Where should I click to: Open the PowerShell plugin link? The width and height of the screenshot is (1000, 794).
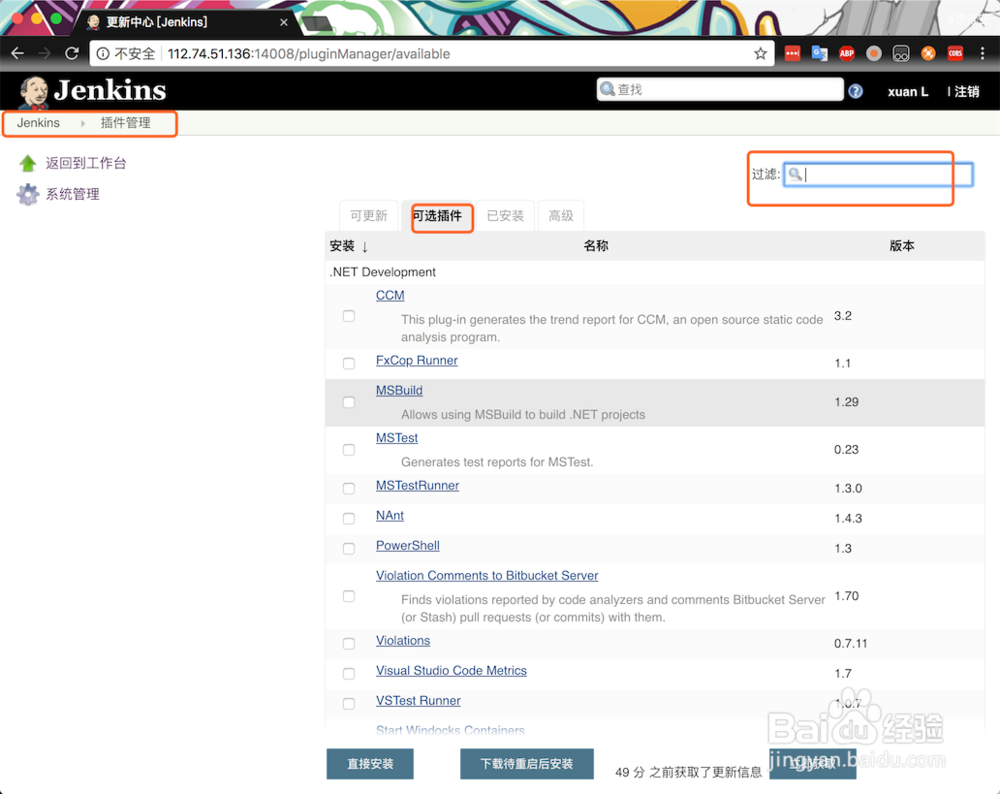pyautogui.click(x=408, y=546)
